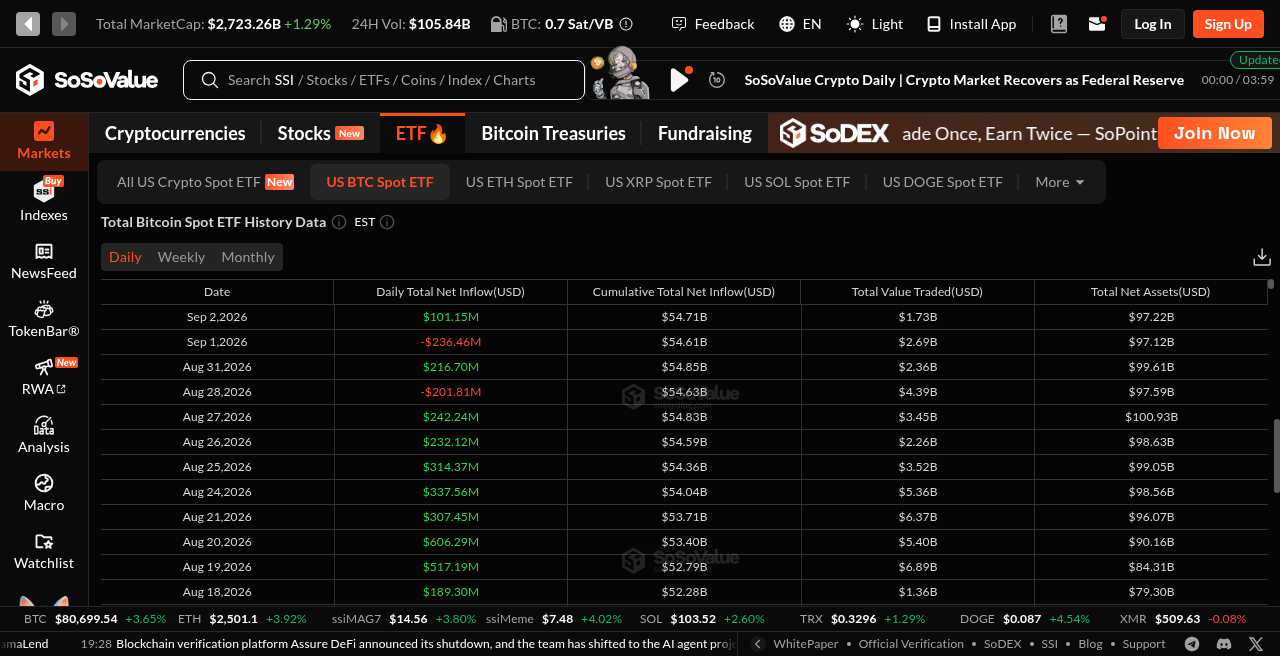Open the NewsFeed sidebar section
Viewport: 1280px width, 656px height.
click(44, 262)
